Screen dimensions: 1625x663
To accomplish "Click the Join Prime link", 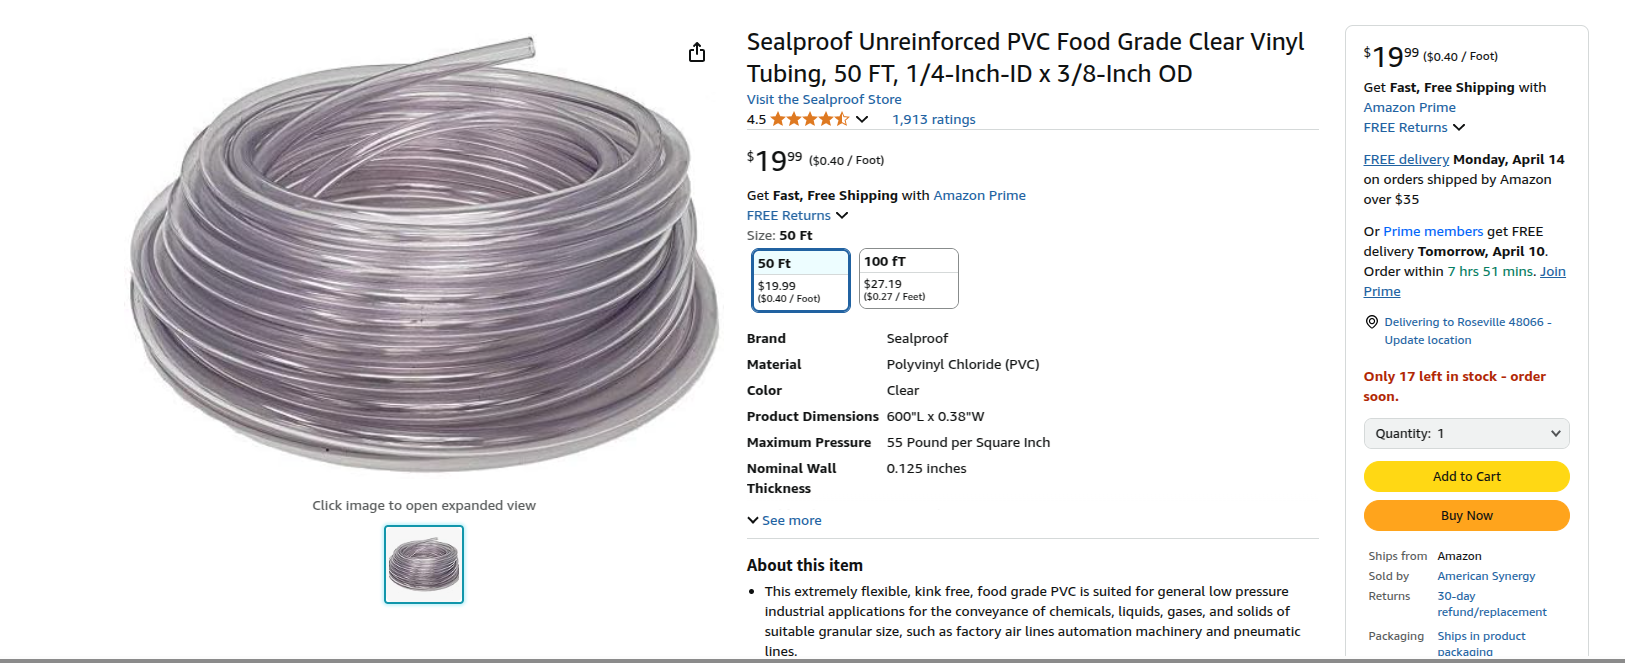I will tap(1552, 271).
